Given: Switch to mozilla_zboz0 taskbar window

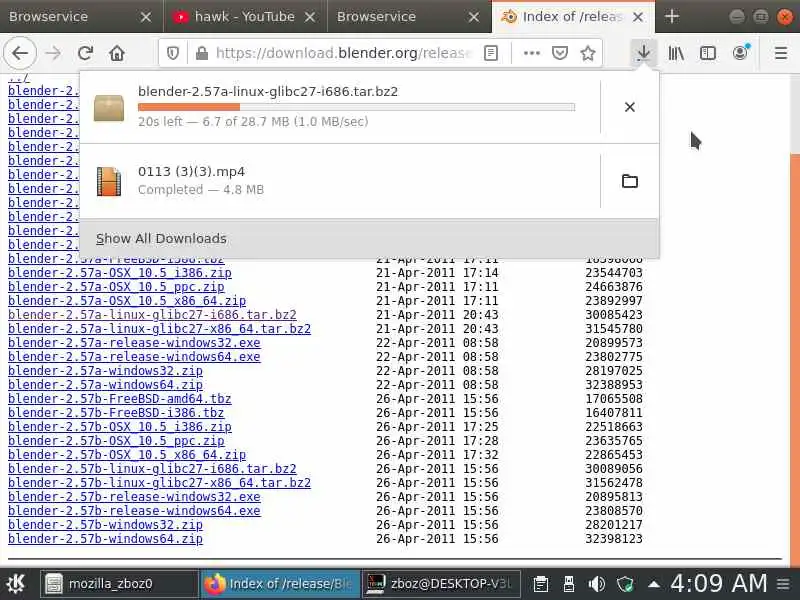Looking at the screenshot, I should 118,584.
